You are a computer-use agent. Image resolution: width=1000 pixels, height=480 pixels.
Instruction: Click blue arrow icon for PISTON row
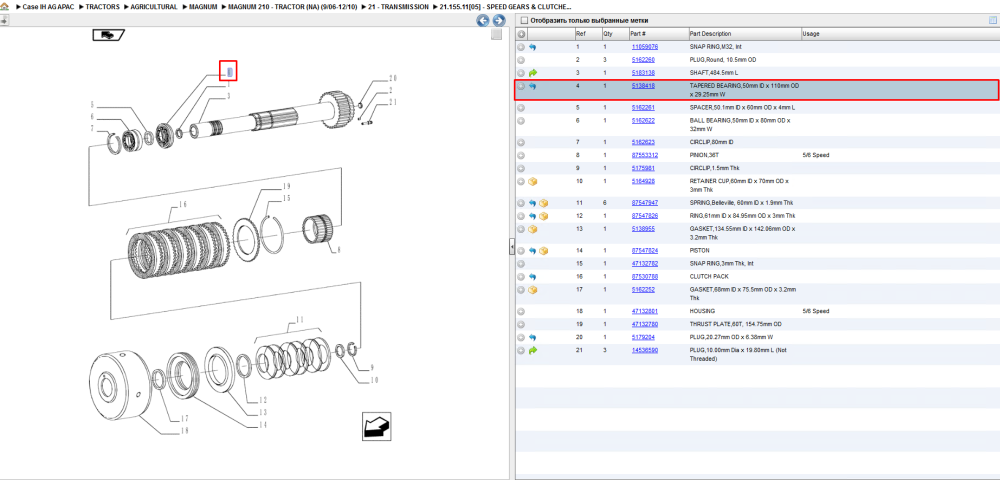(533, 251)
